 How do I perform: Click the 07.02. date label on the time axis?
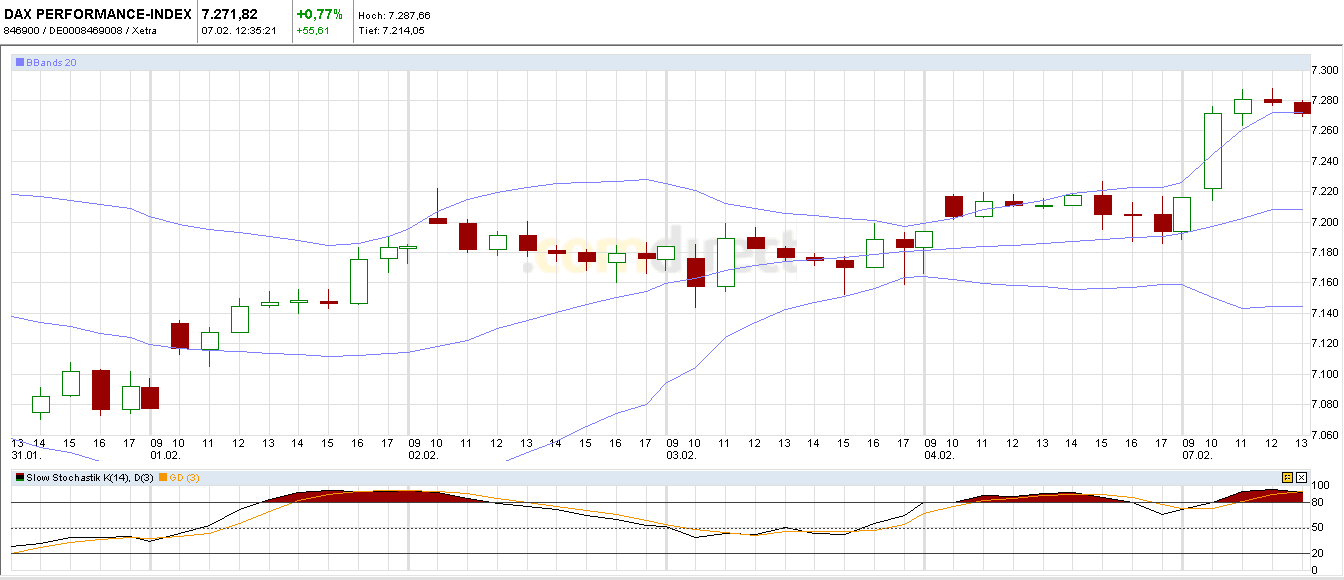point(1196,455)
